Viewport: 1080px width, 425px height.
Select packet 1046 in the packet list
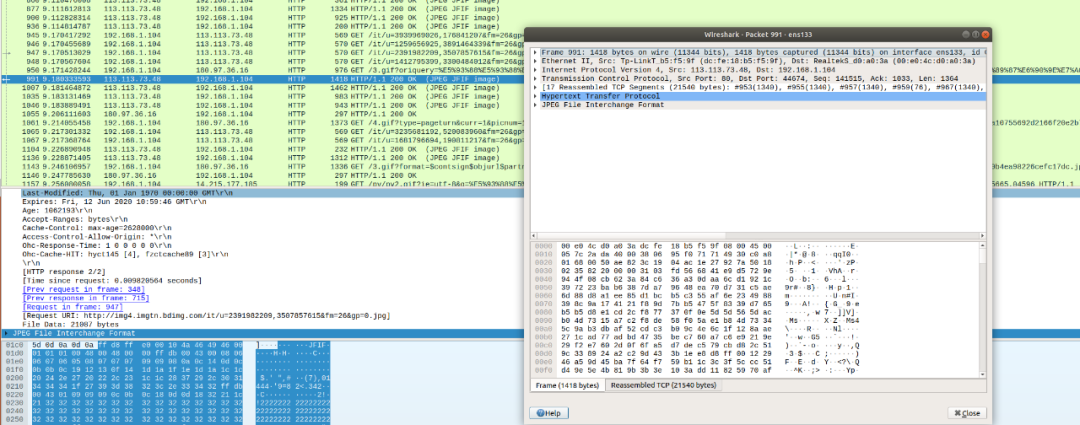click(262, 105)
